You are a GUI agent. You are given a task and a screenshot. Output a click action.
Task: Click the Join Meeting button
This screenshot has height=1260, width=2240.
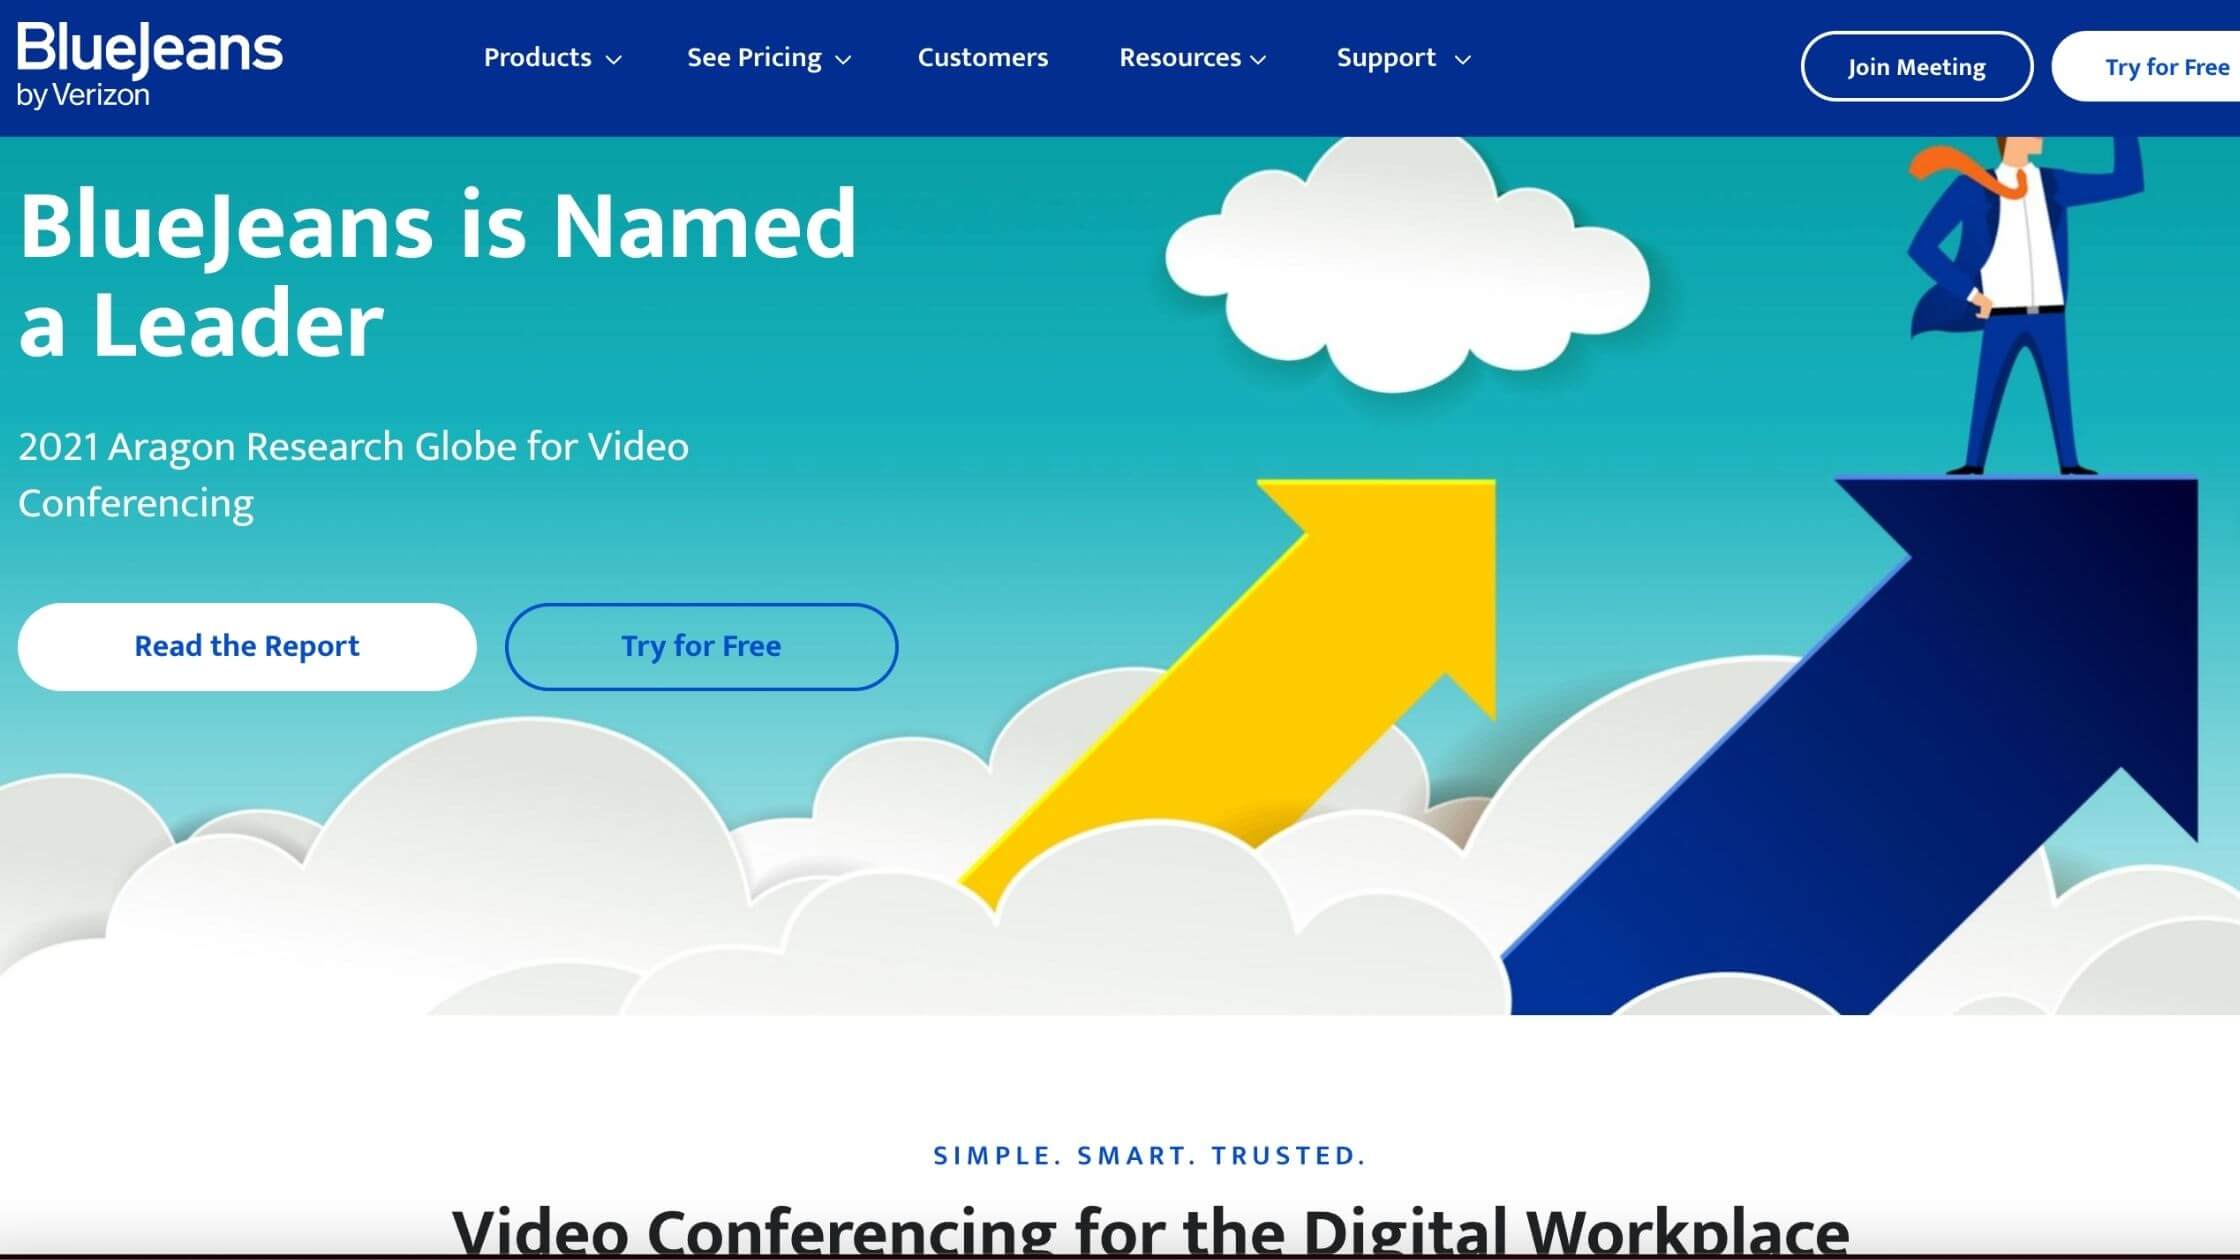(1917, 66)
